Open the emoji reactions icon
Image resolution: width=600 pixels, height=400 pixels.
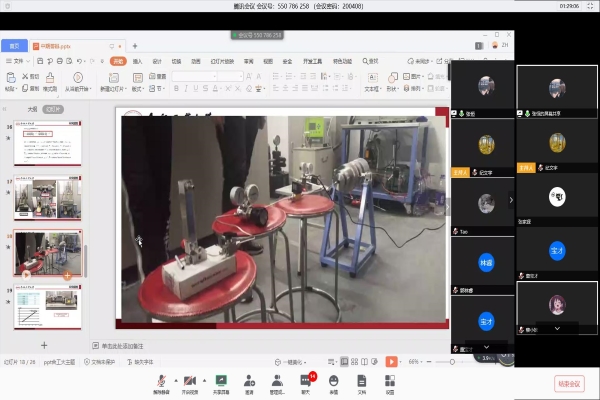333,382
